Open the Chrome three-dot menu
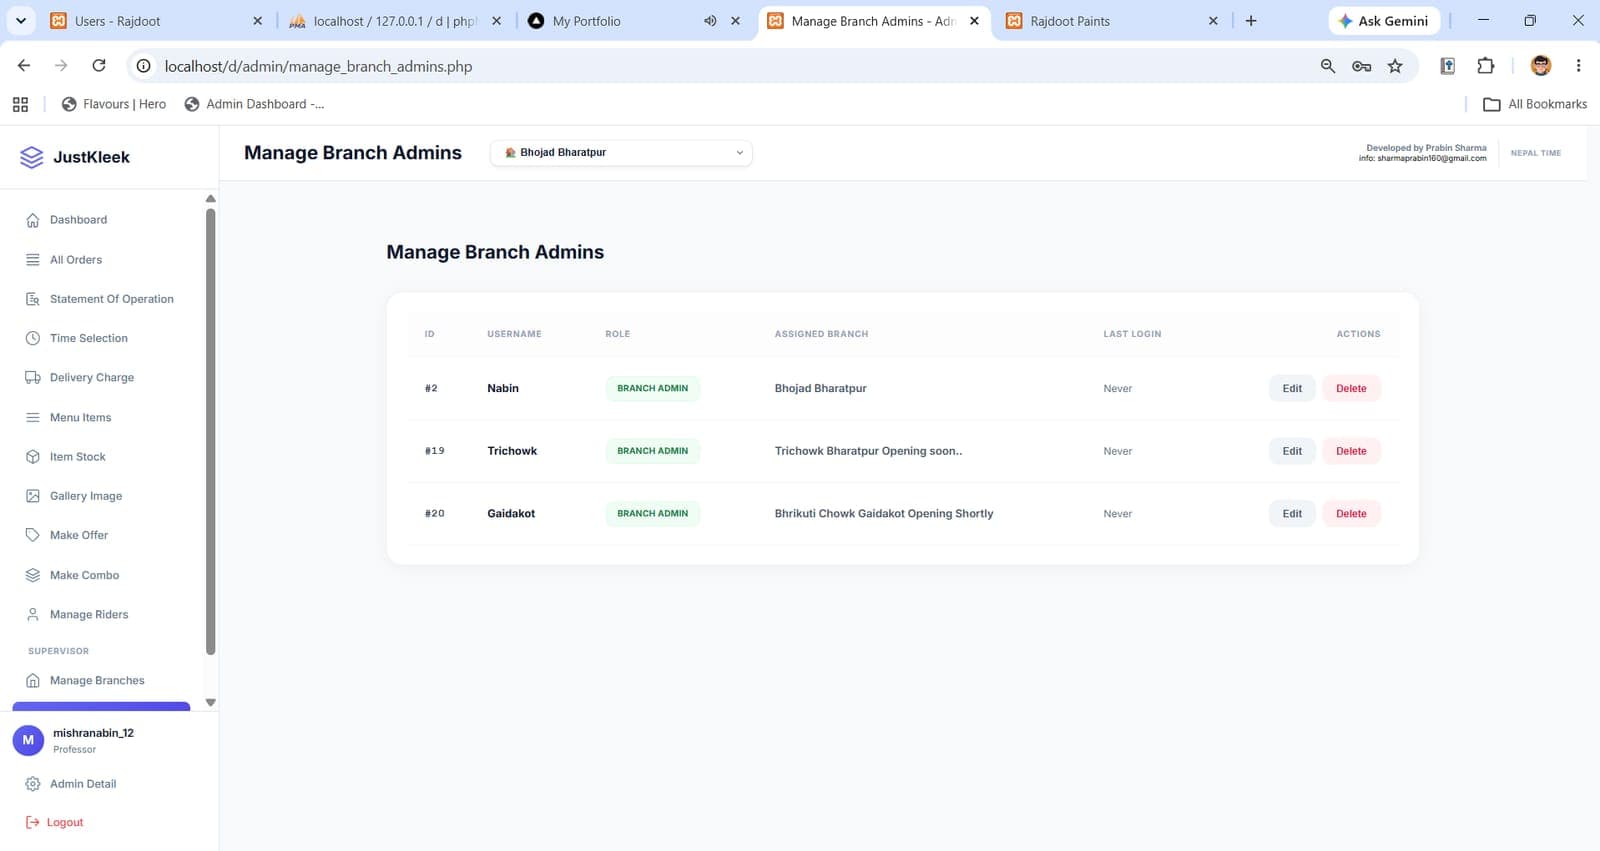 click(1578, 66)
